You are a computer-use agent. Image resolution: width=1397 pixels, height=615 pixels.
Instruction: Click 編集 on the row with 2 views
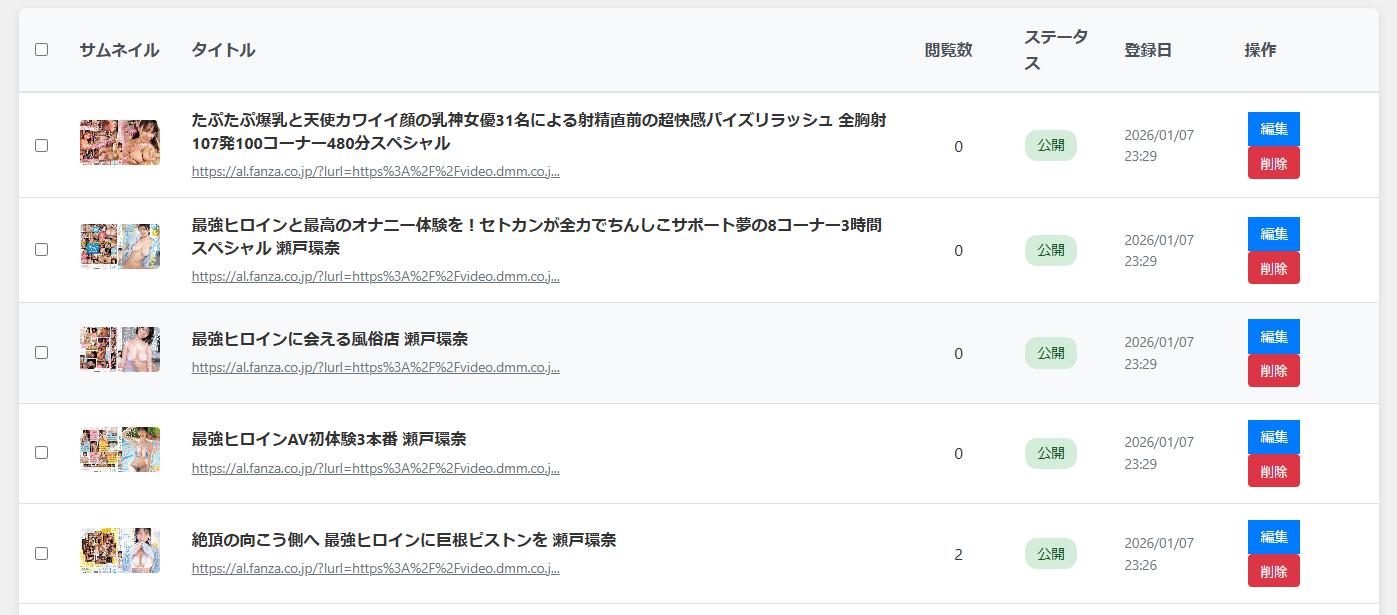pyautogui.click(x=1273, y=537)
